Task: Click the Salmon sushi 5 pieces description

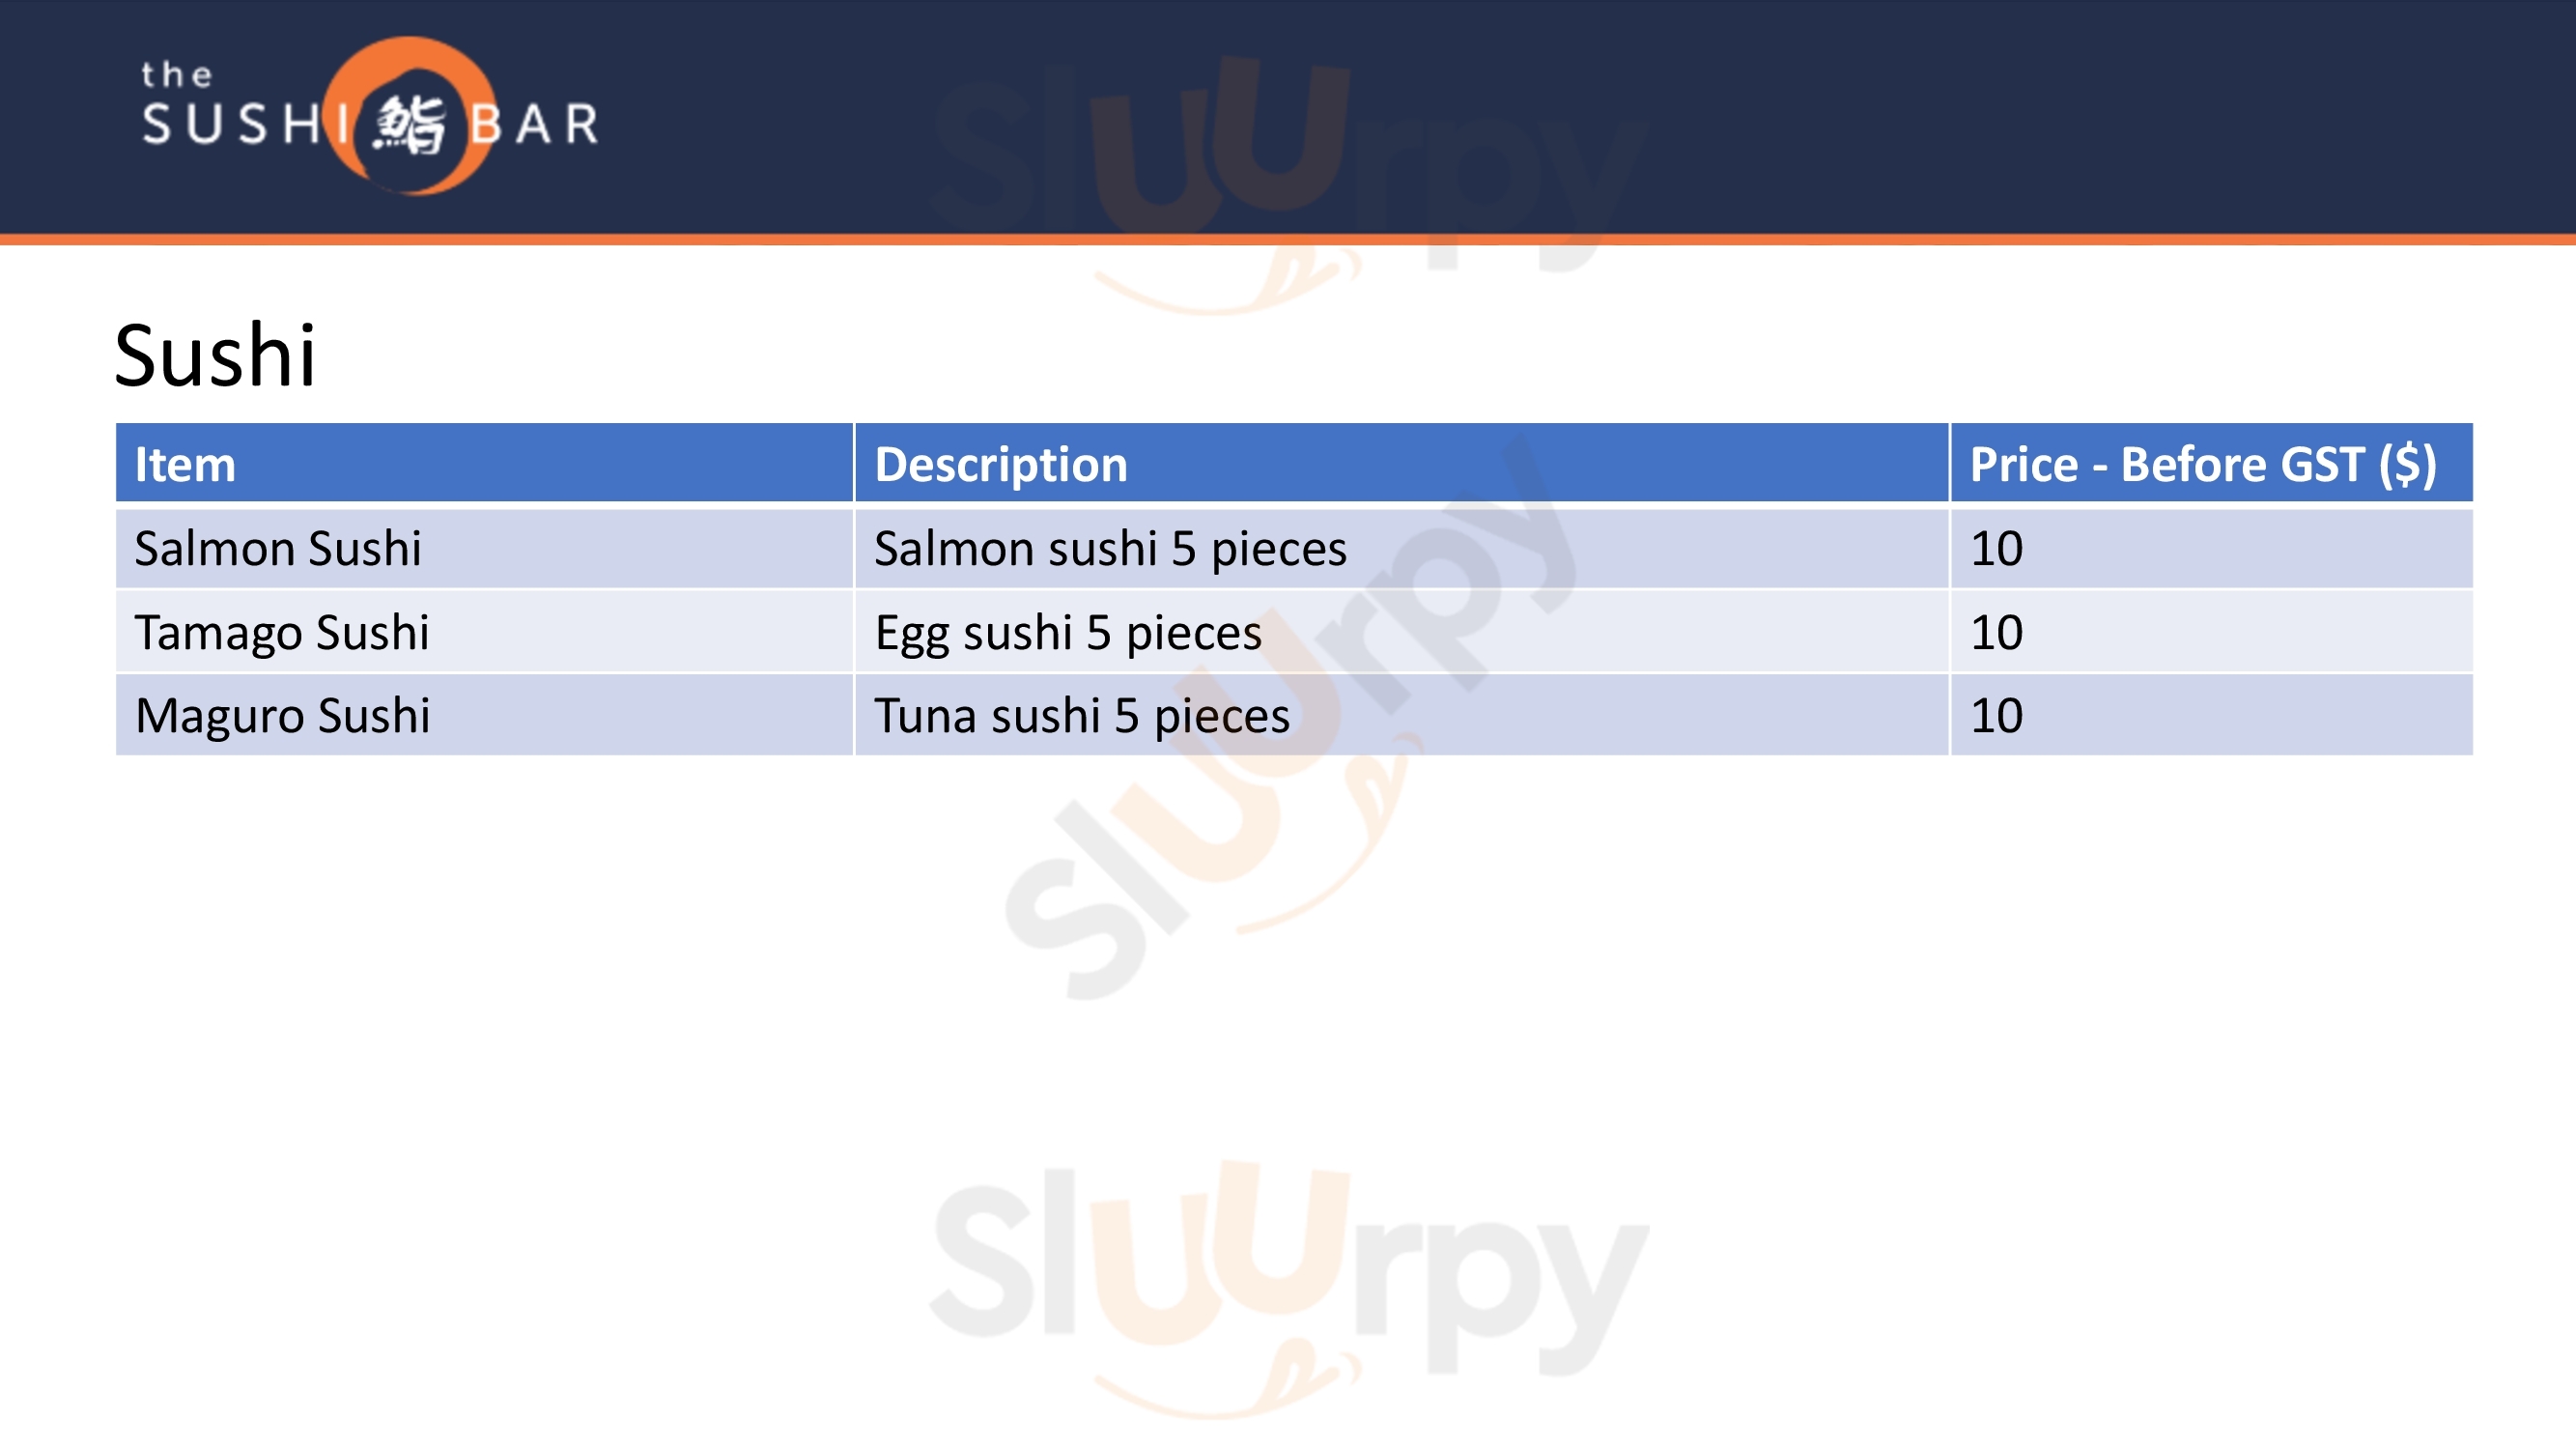Action: coord(1110,548)
